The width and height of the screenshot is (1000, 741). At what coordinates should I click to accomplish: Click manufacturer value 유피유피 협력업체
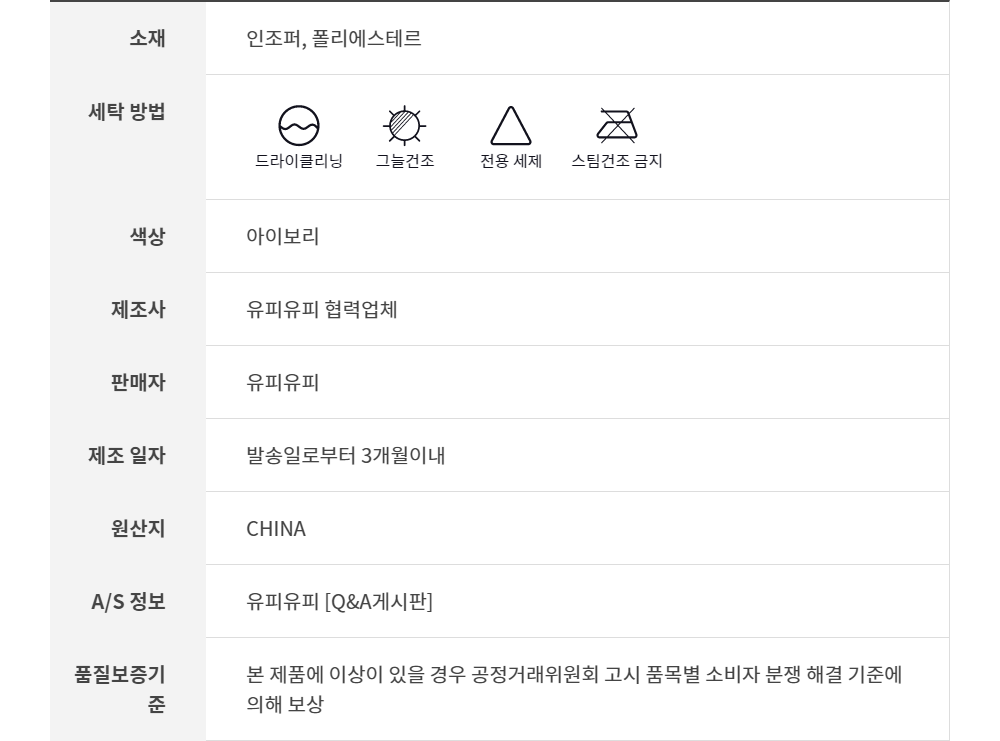322,310
